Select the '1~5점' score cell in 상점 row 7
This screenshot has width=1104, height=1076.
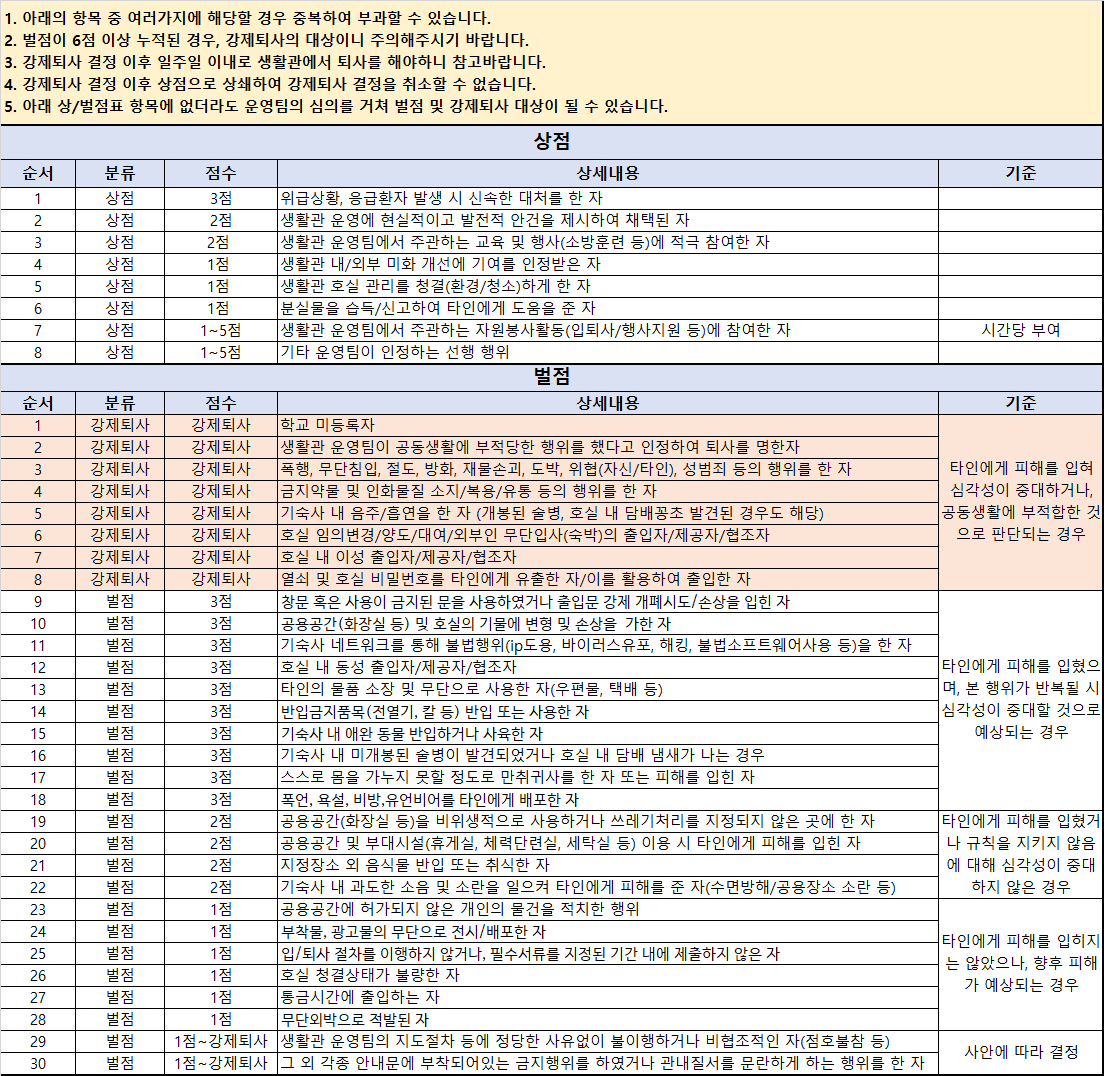[220, 330]
